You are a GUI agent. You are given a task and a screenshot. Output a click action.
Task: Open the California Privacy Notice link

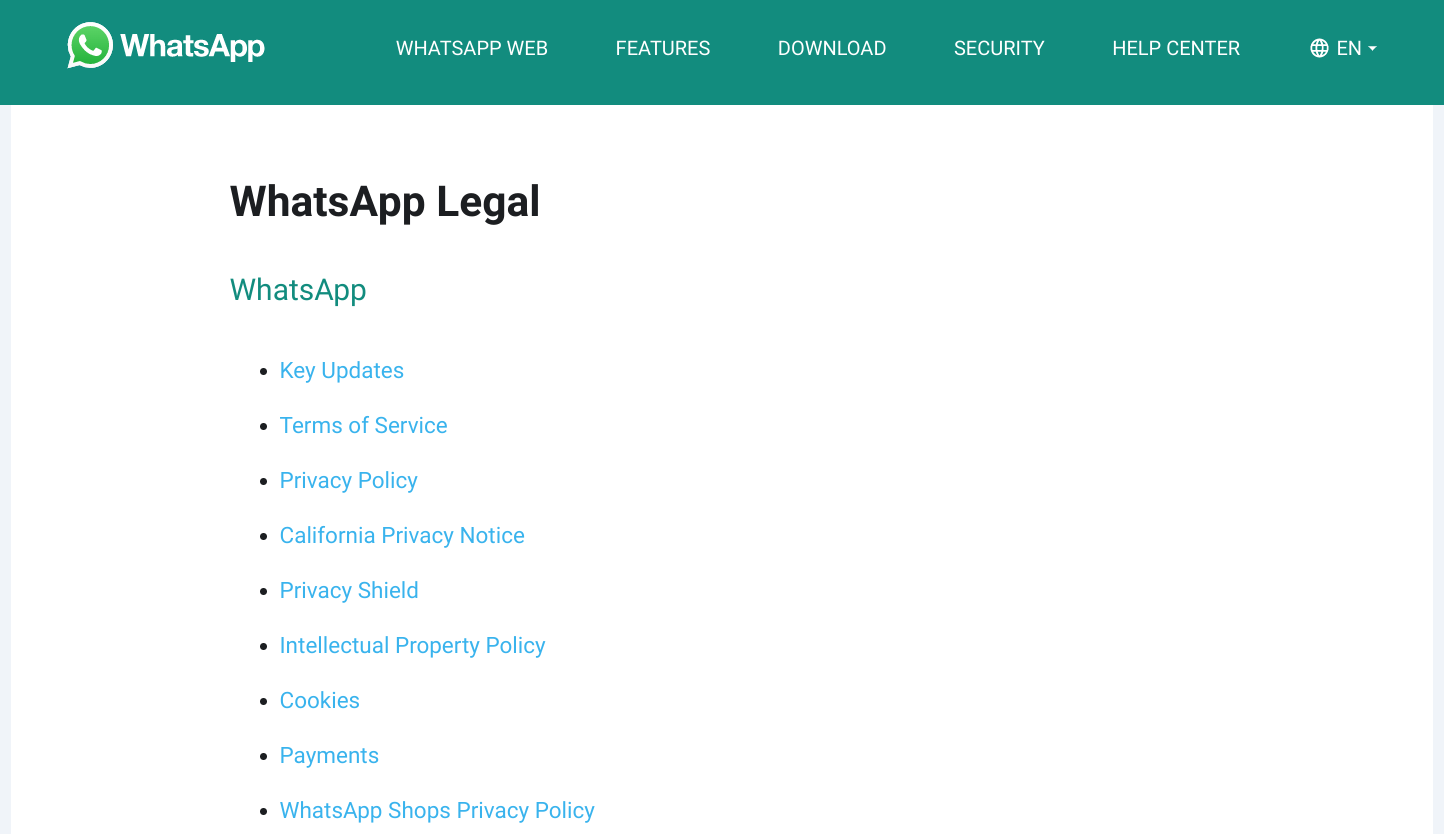(x=402, y=535)
